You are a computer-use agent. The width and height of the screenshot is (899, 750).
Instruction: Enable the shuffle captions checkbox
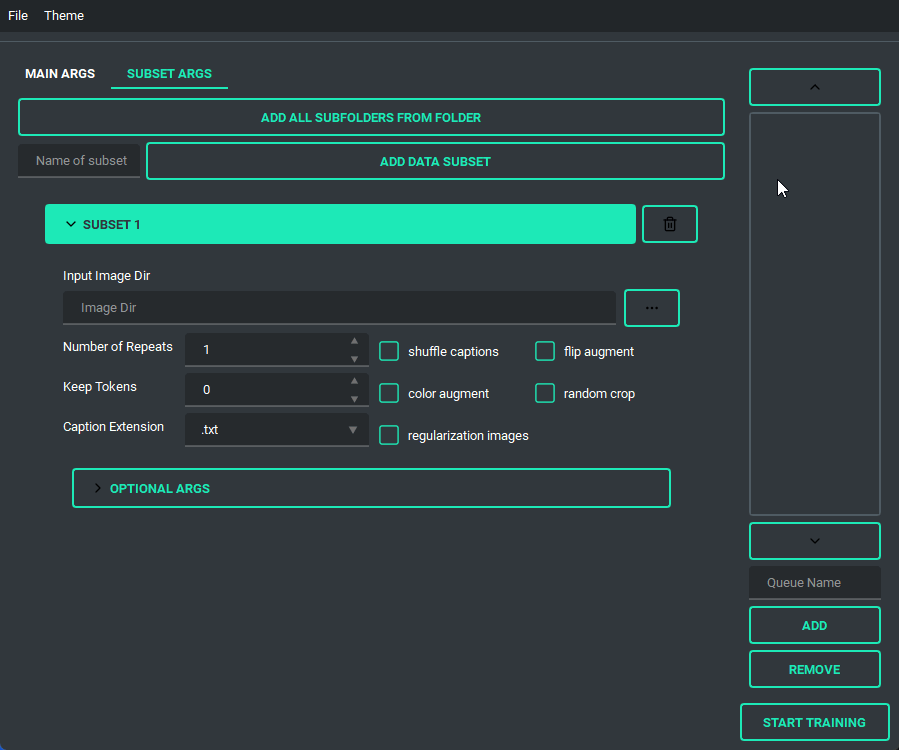click(389, 351)
